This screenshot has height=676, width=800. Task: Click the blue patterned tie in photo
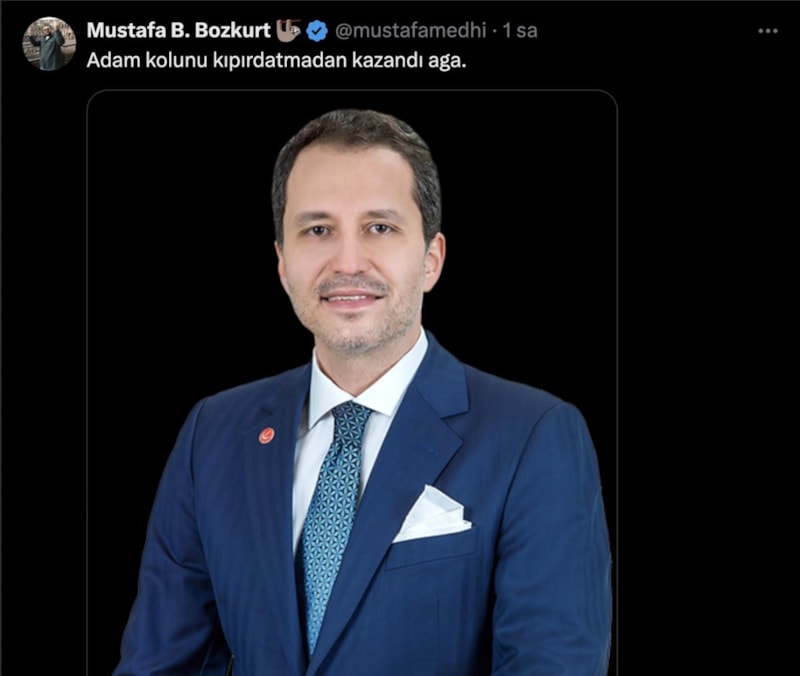click(x=334, y=520)
